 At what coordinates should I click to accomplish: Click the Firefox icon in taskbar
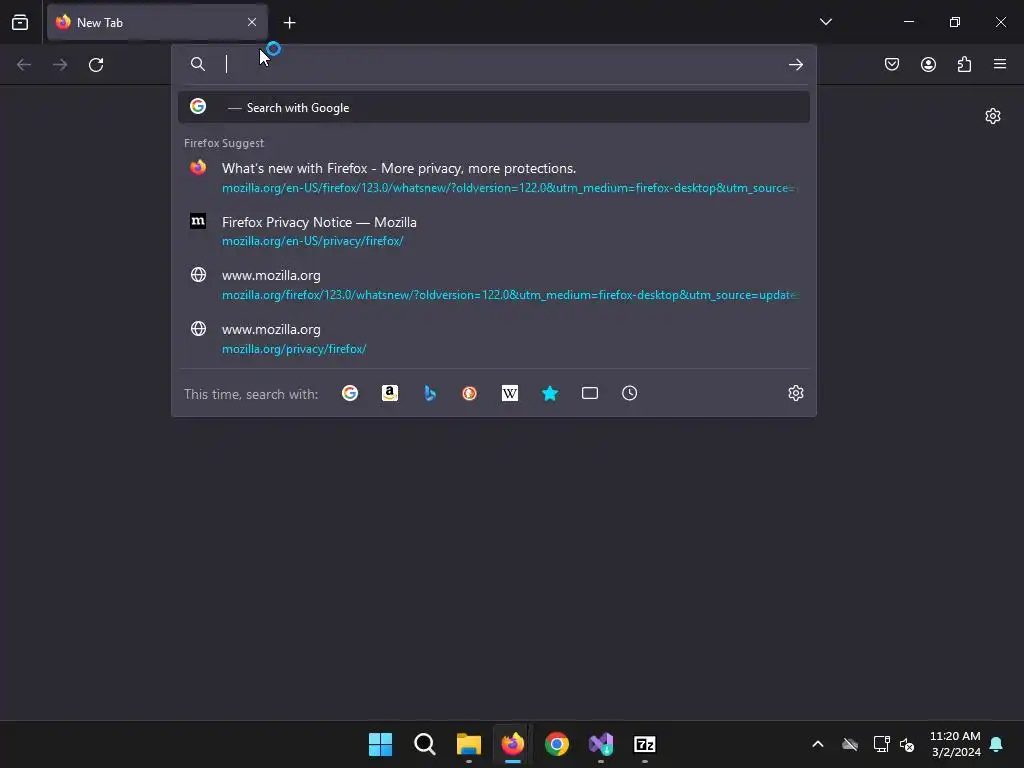pos(513,744)
